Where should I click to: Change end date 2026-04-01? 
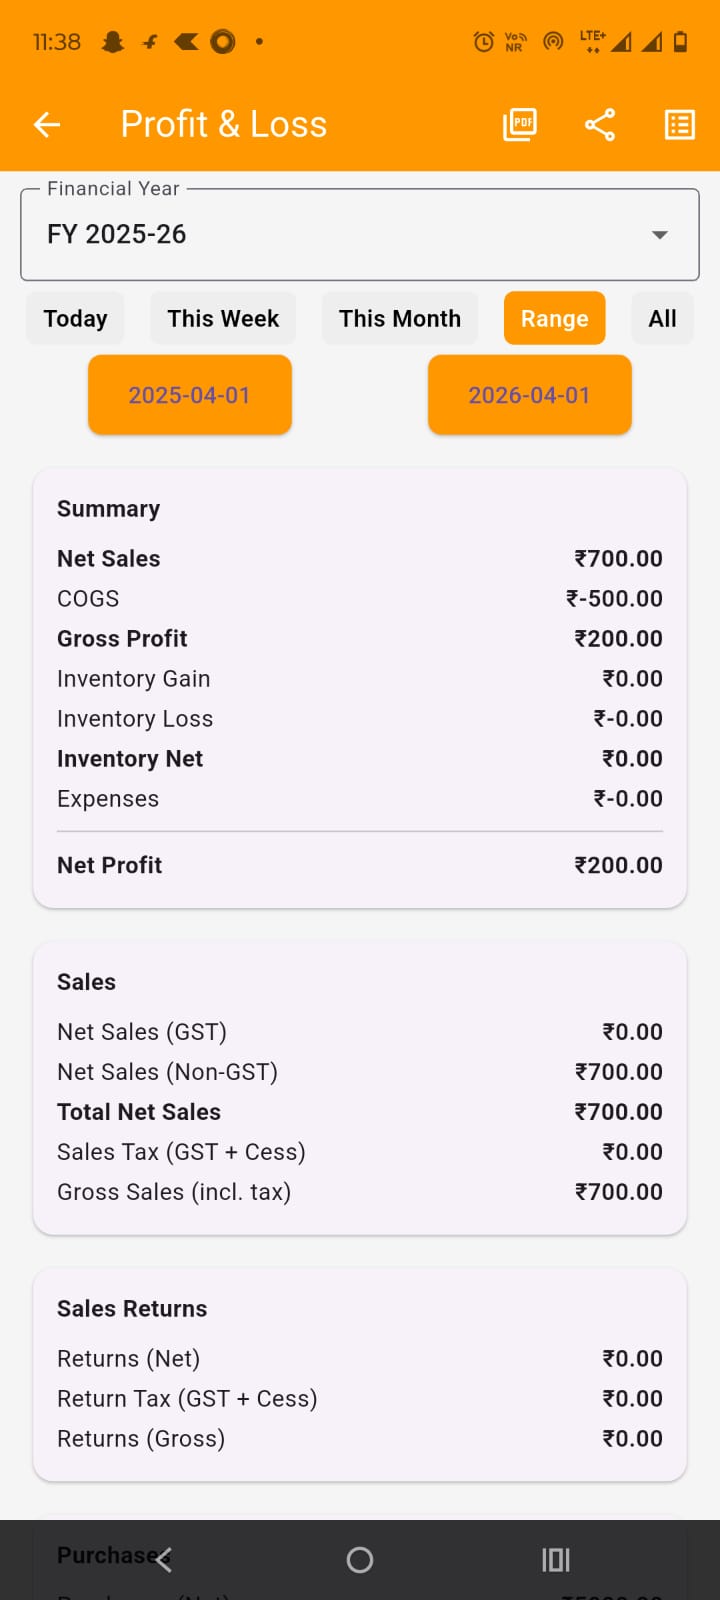[530, 395]
